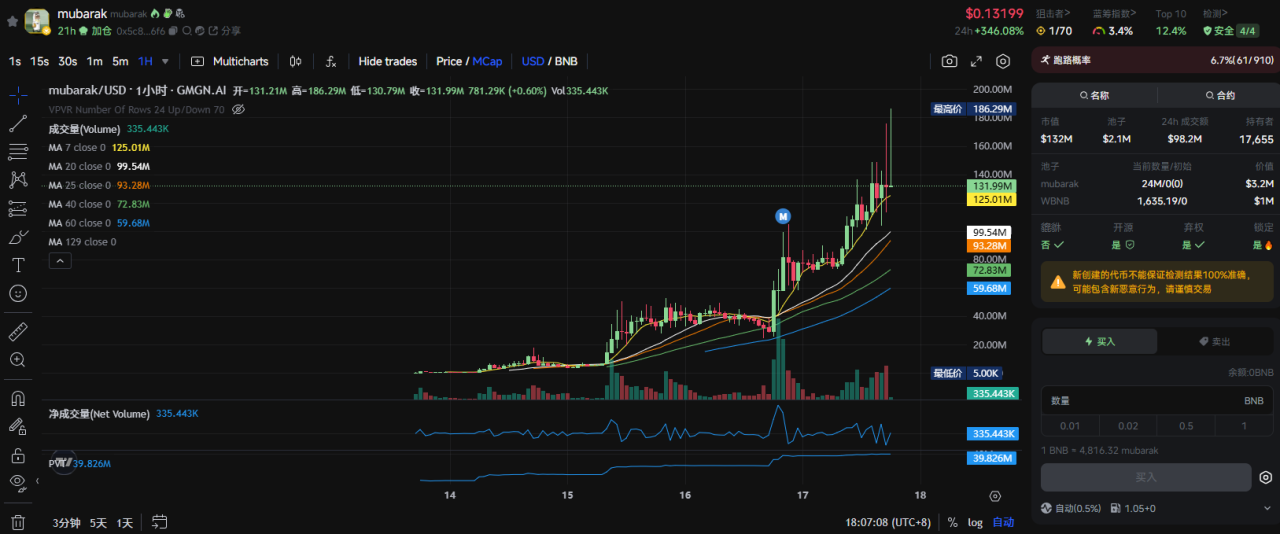Click the Hide trades button
This screenshot has height=534, width=1280.
click(x=387, y=61)
